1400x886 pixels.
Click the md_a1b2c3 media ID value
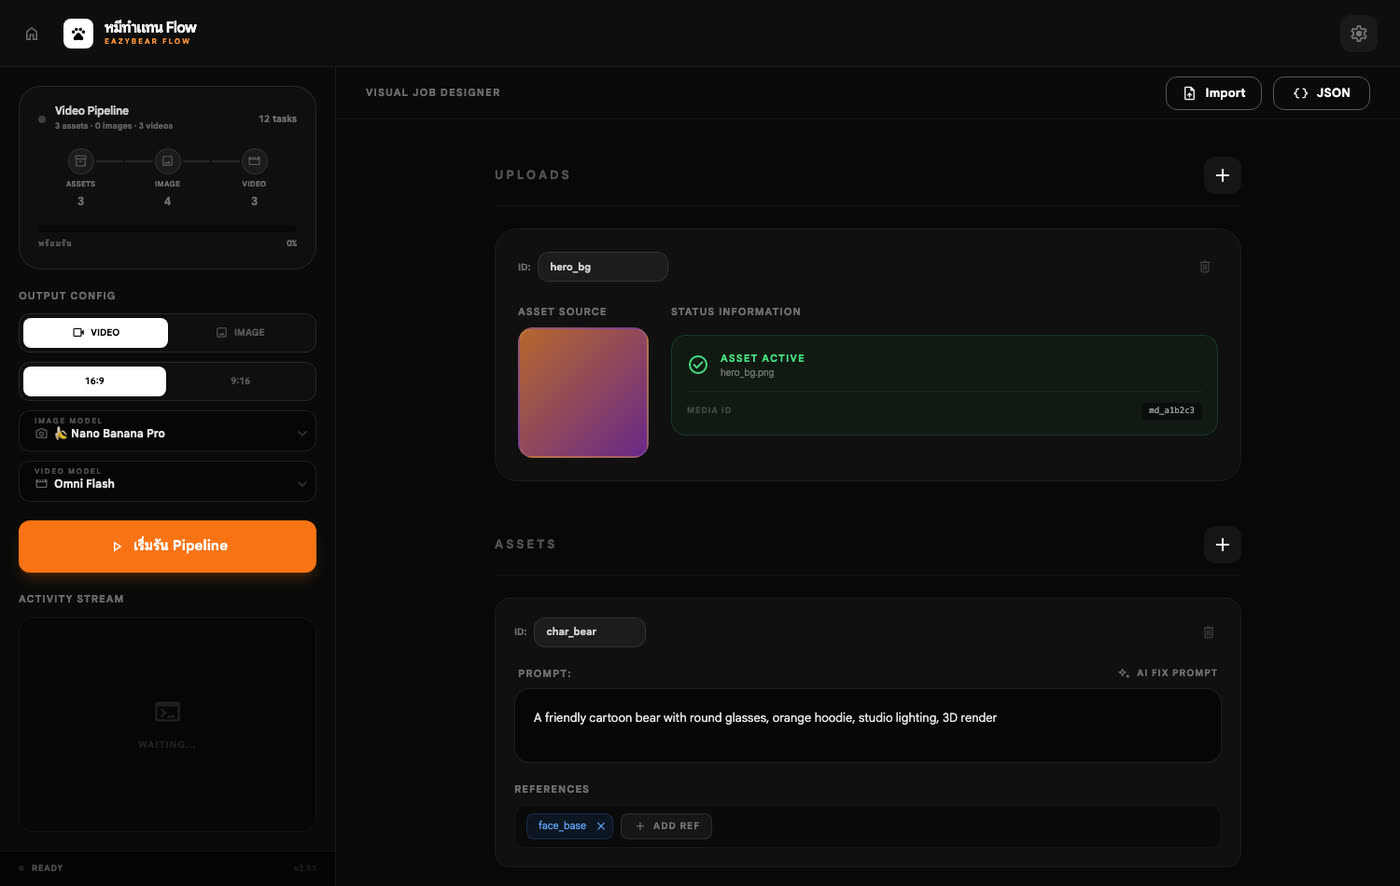[x=1171, y=410]
